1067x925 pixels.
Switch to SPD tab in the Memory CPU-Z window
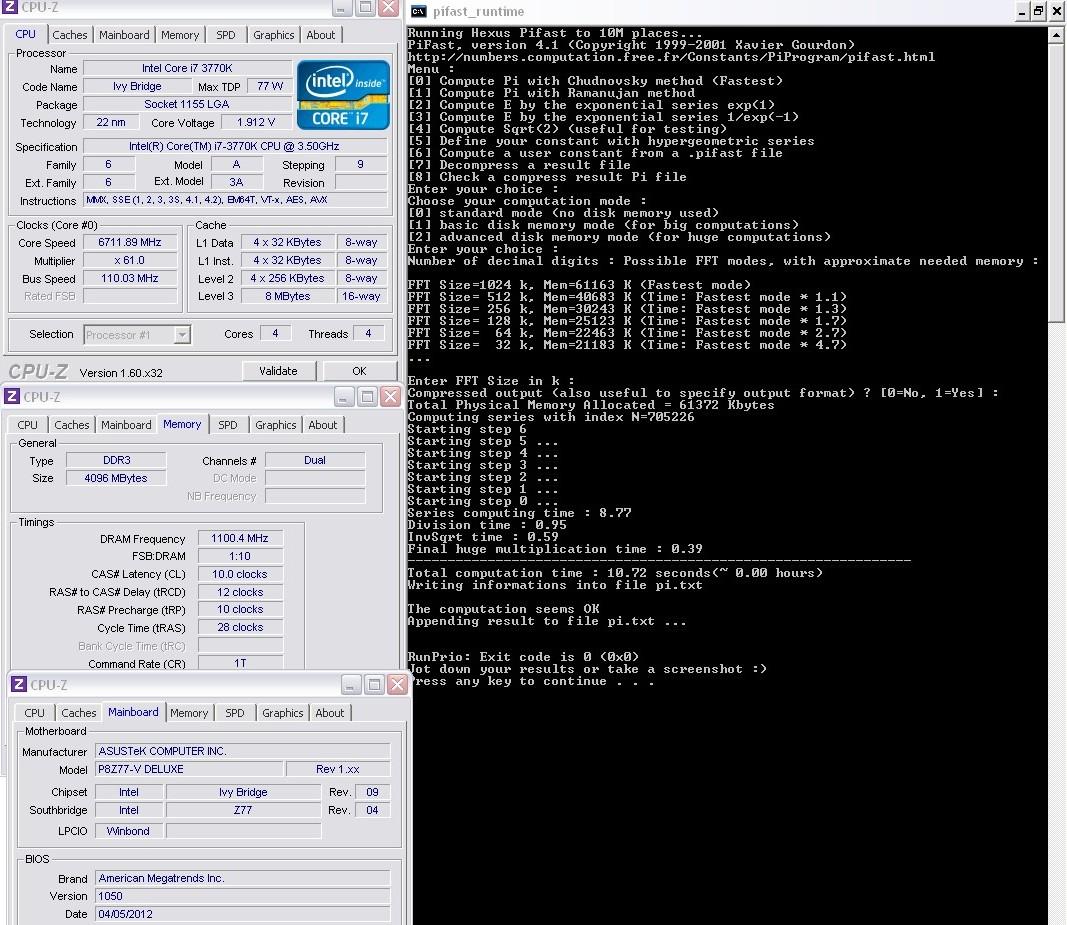coord(227,425)
